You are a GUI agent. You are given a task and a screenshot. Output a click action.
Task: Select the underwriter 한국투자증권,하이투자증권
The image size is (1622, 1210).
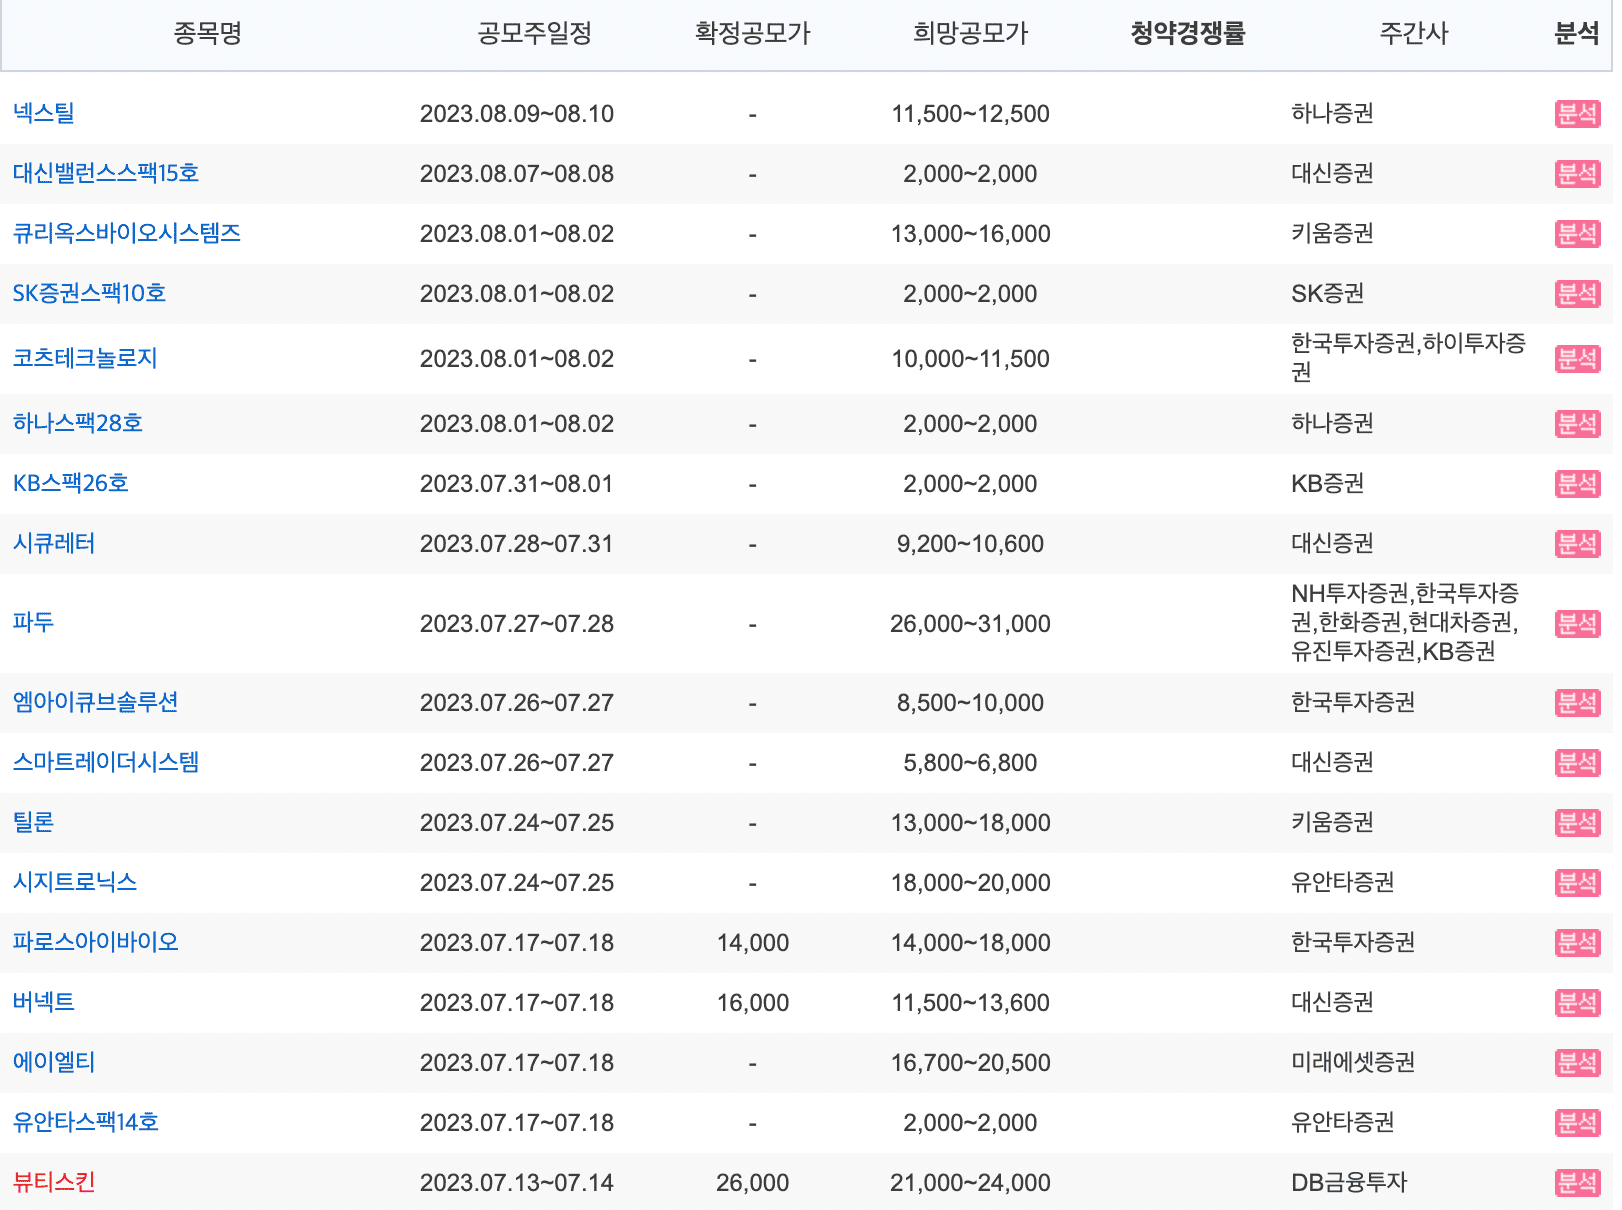(1409, 358)
